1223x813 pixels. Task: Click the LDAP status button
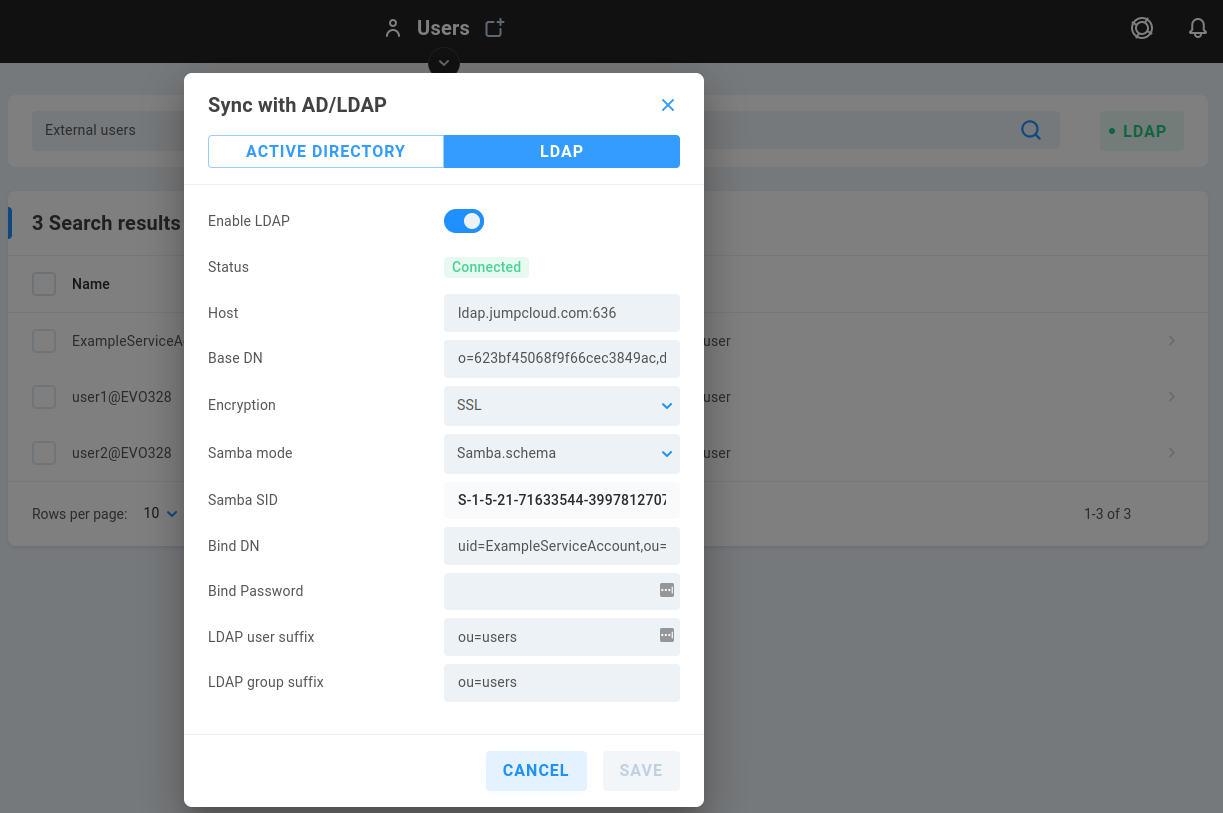(x=1142, y=131)
